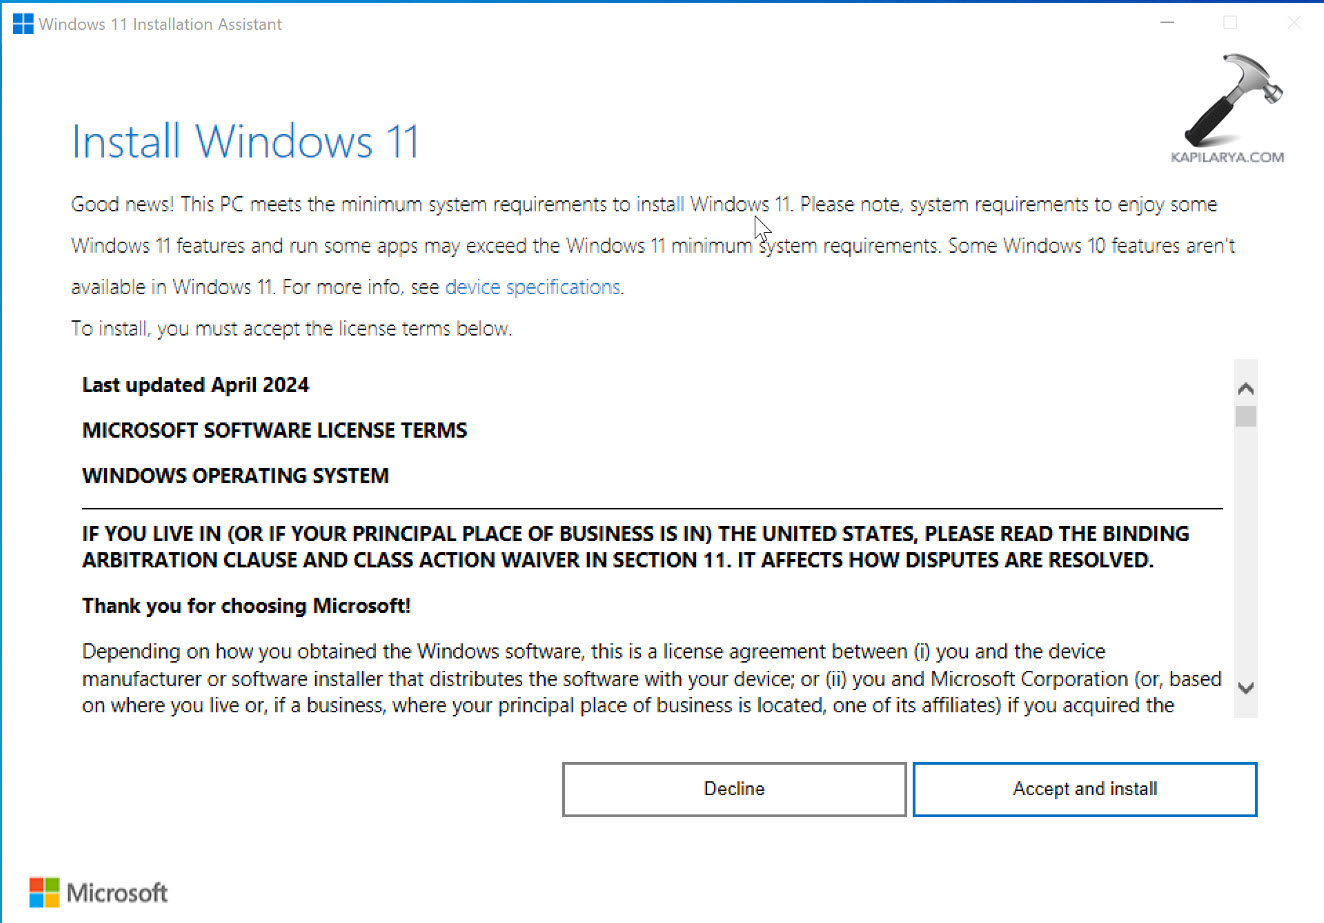
Task: Click the paragraph starting "Depending on how"
Action: coord(652,679)
